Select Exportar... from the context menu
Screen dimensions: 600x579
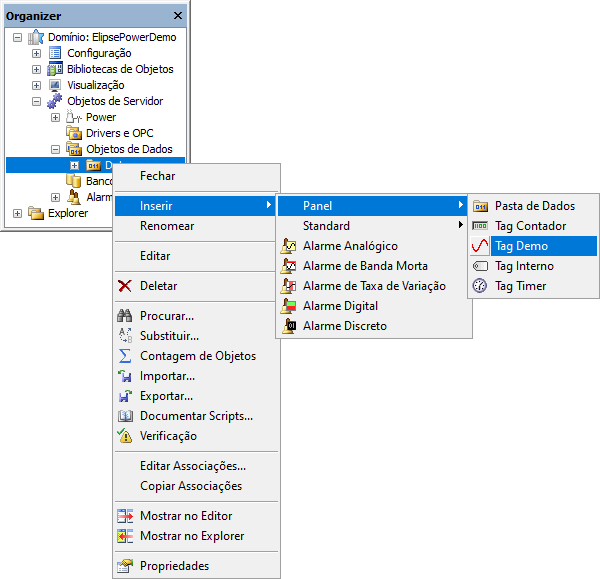click(166, 396)
